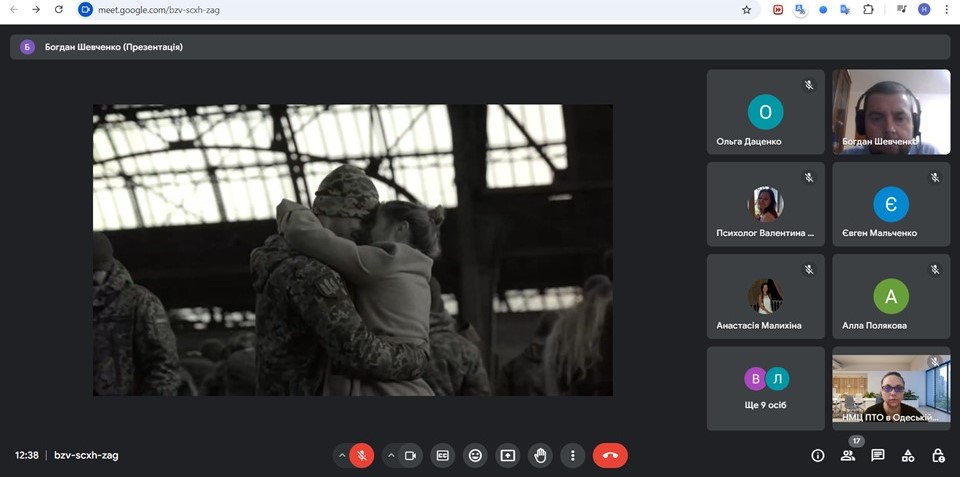Turn on closed captions
The width and height of the screenshot is (960, 477).
(x=443, y=455)
